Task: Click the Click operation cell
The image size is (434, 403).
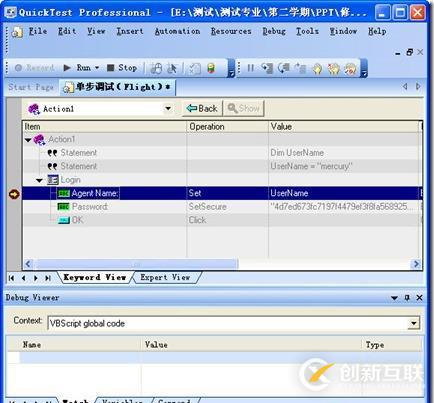Action: (228, 220)
